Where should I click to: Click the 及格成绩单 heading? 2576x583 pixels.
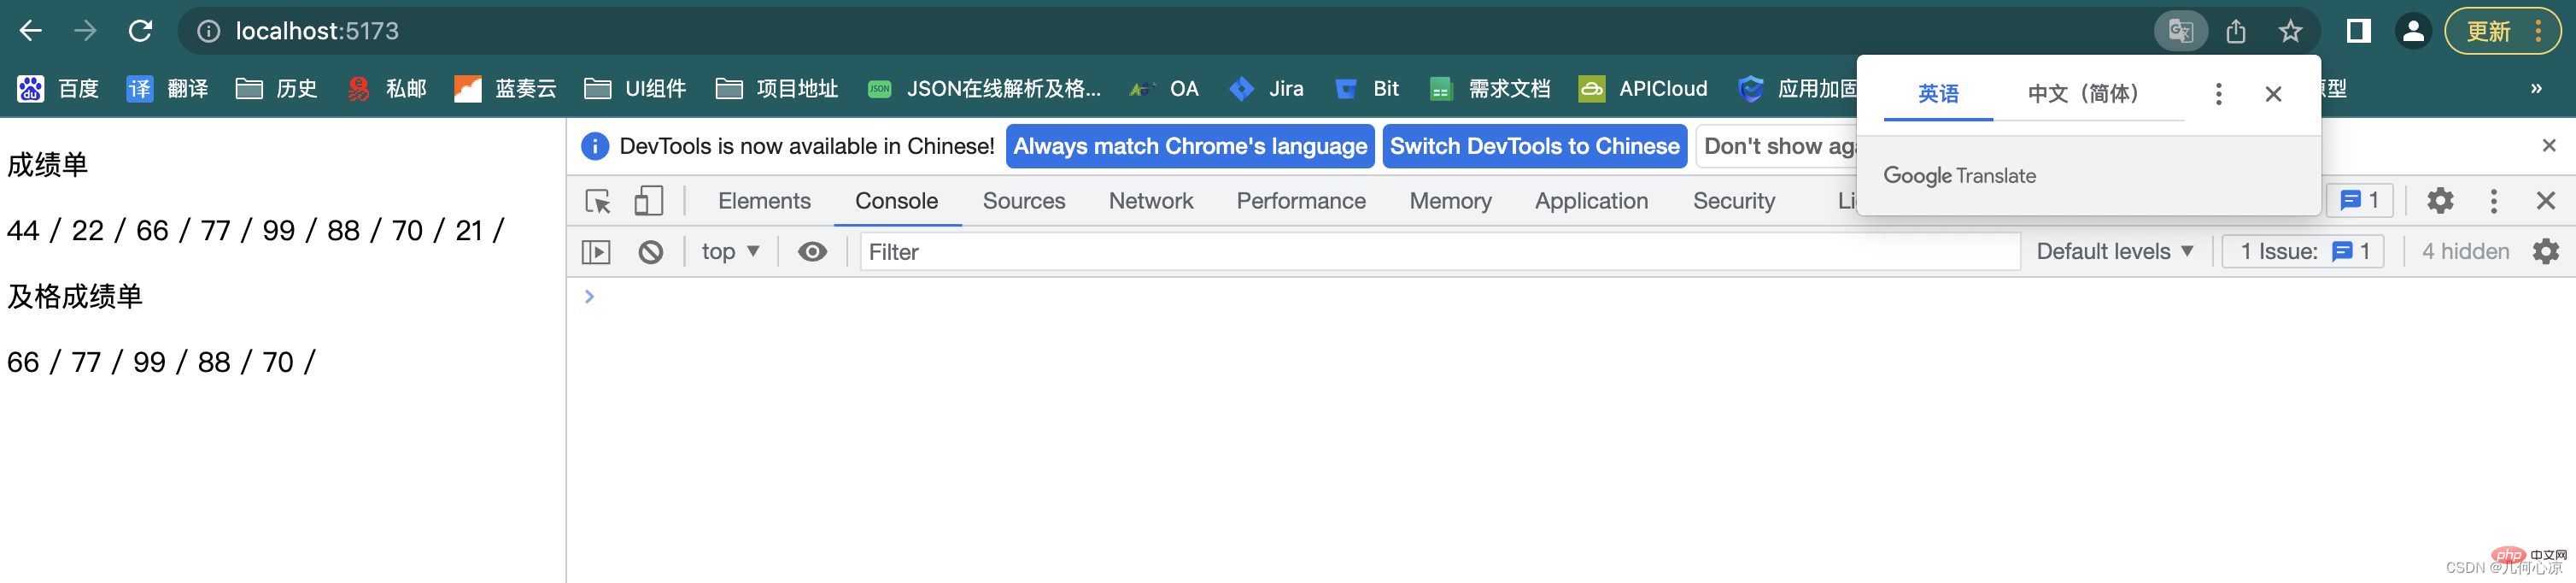coord(75,297)
